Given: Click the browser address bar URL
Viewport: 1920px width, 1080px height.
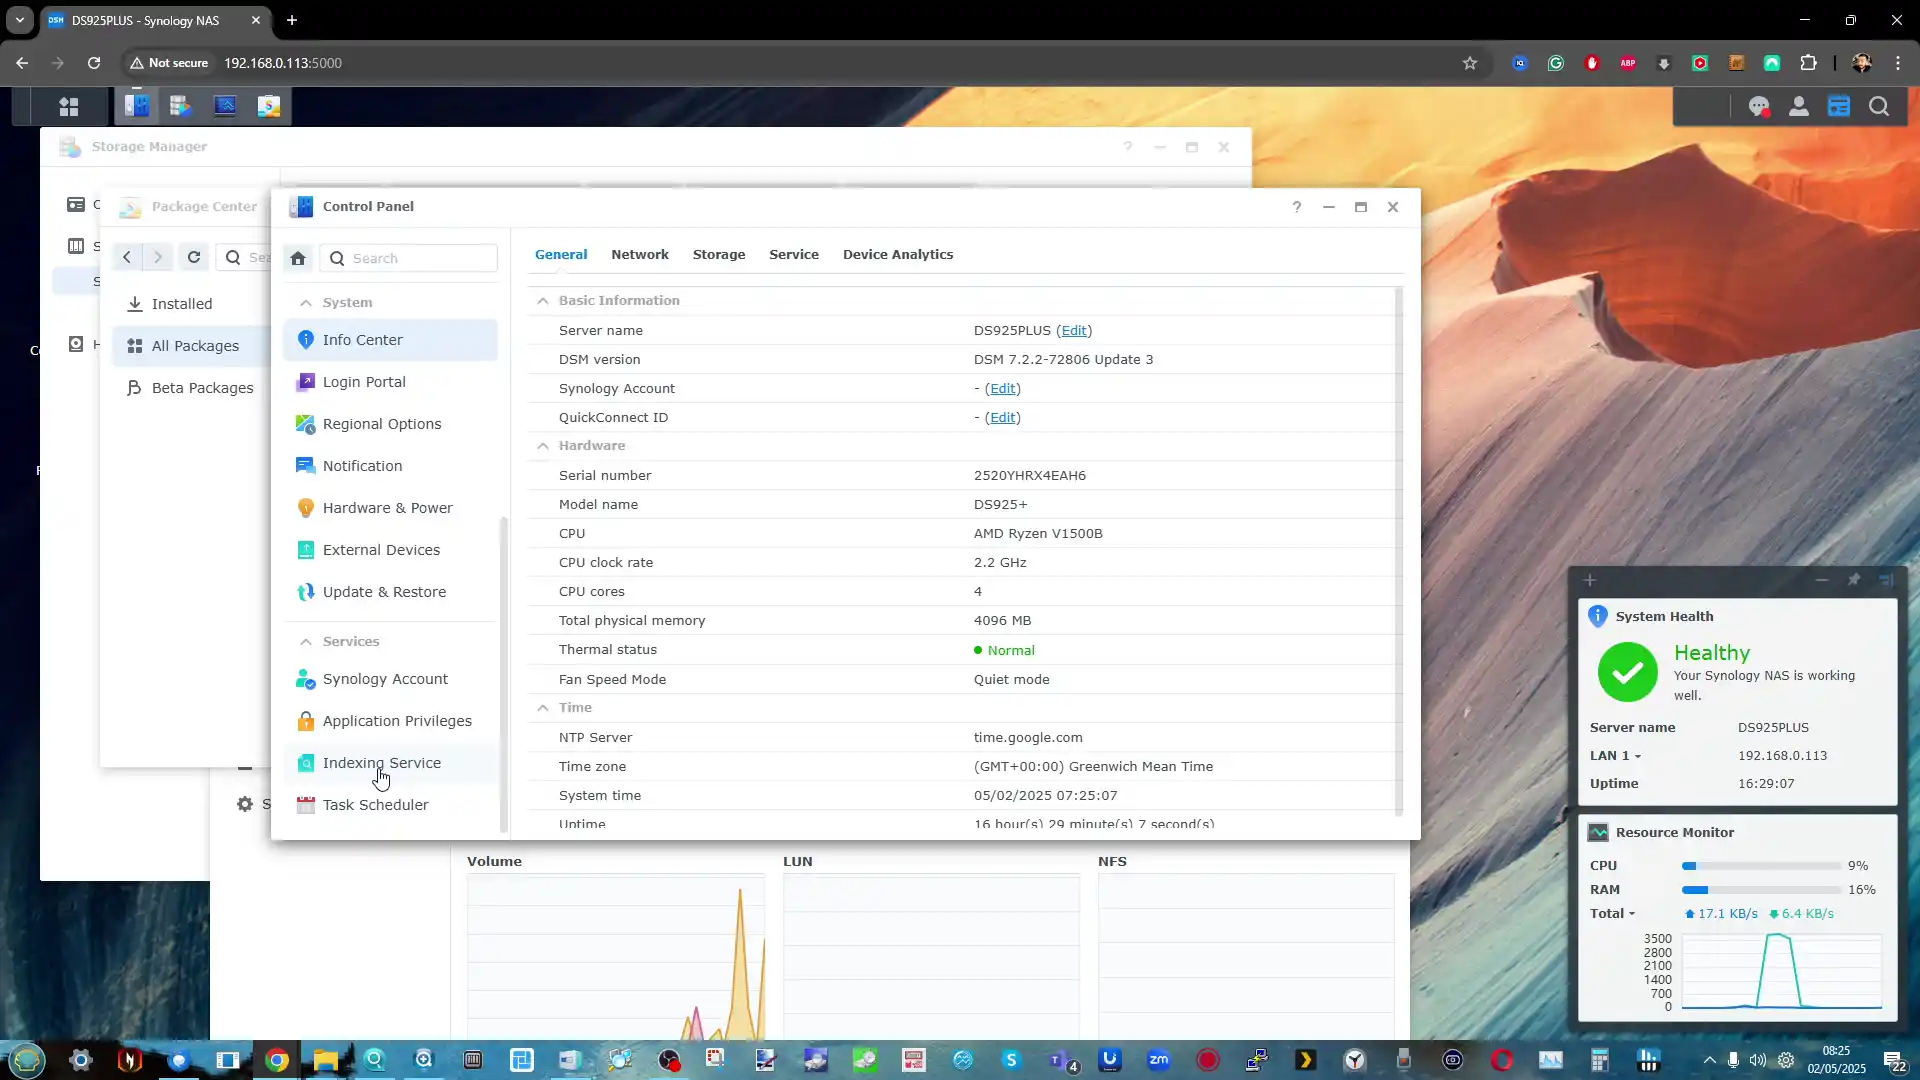Looking at the screenshot, I should pyautogui.click(x=283, y=63).
